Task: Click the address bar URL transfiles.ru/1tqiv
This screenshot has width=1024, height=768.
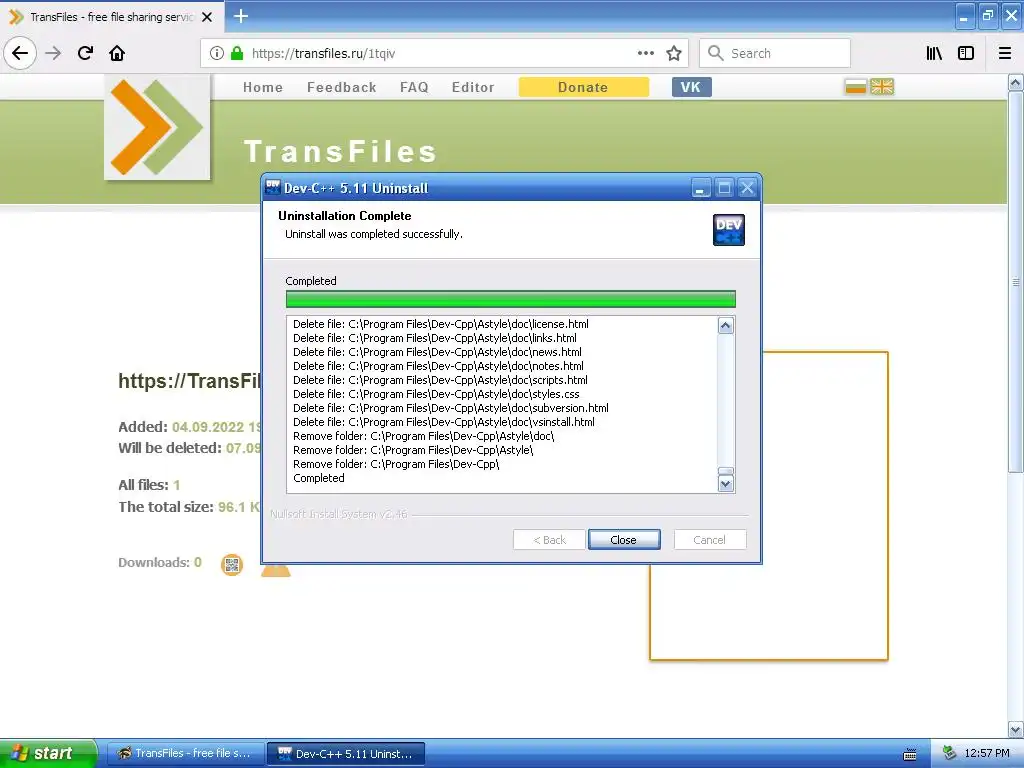Action: (x=323, y=54)
